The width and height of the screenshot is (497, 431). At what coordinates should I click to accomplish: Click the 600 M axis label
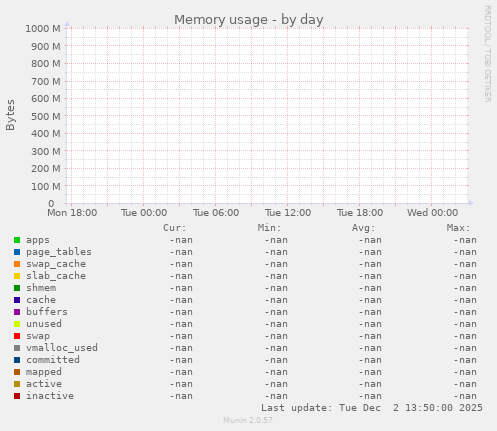coord(46,99)
